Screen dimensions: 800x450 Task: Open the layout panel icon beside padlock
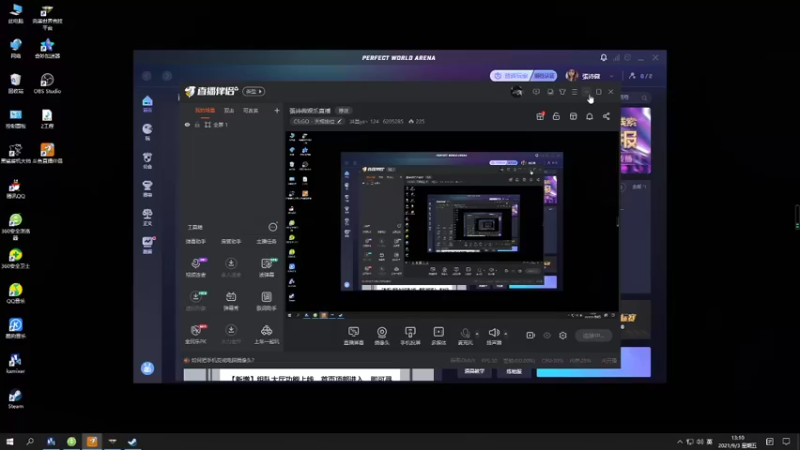573,117
